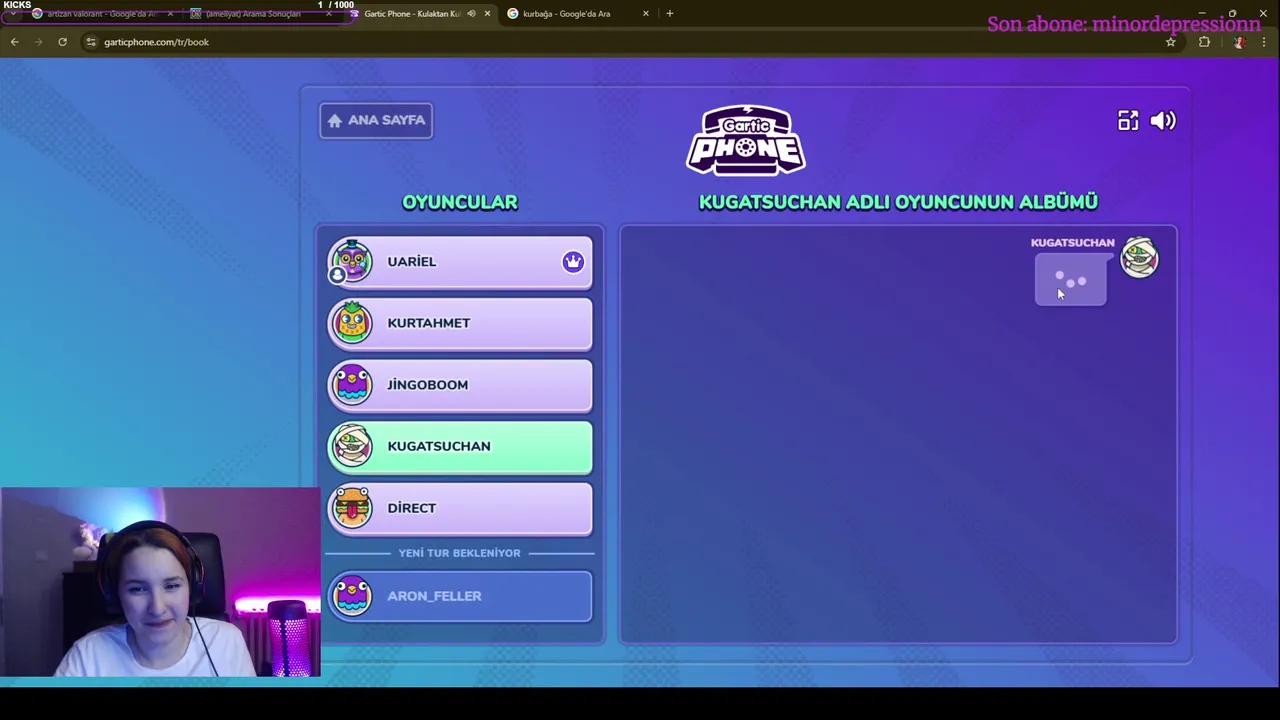Screen dimensions: 1280x720
Task: Mute the game sound speaker icon
Action: coord(1163,121)
